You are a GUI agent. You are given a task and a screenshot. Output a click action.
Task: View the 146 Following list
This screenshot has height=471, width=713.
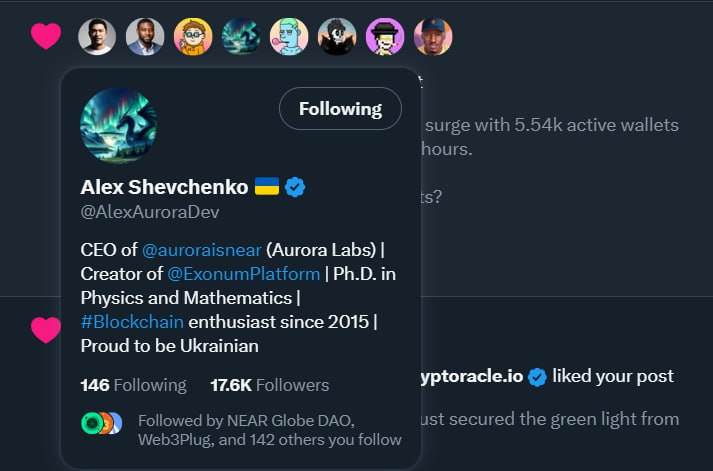tap(133, 385)
